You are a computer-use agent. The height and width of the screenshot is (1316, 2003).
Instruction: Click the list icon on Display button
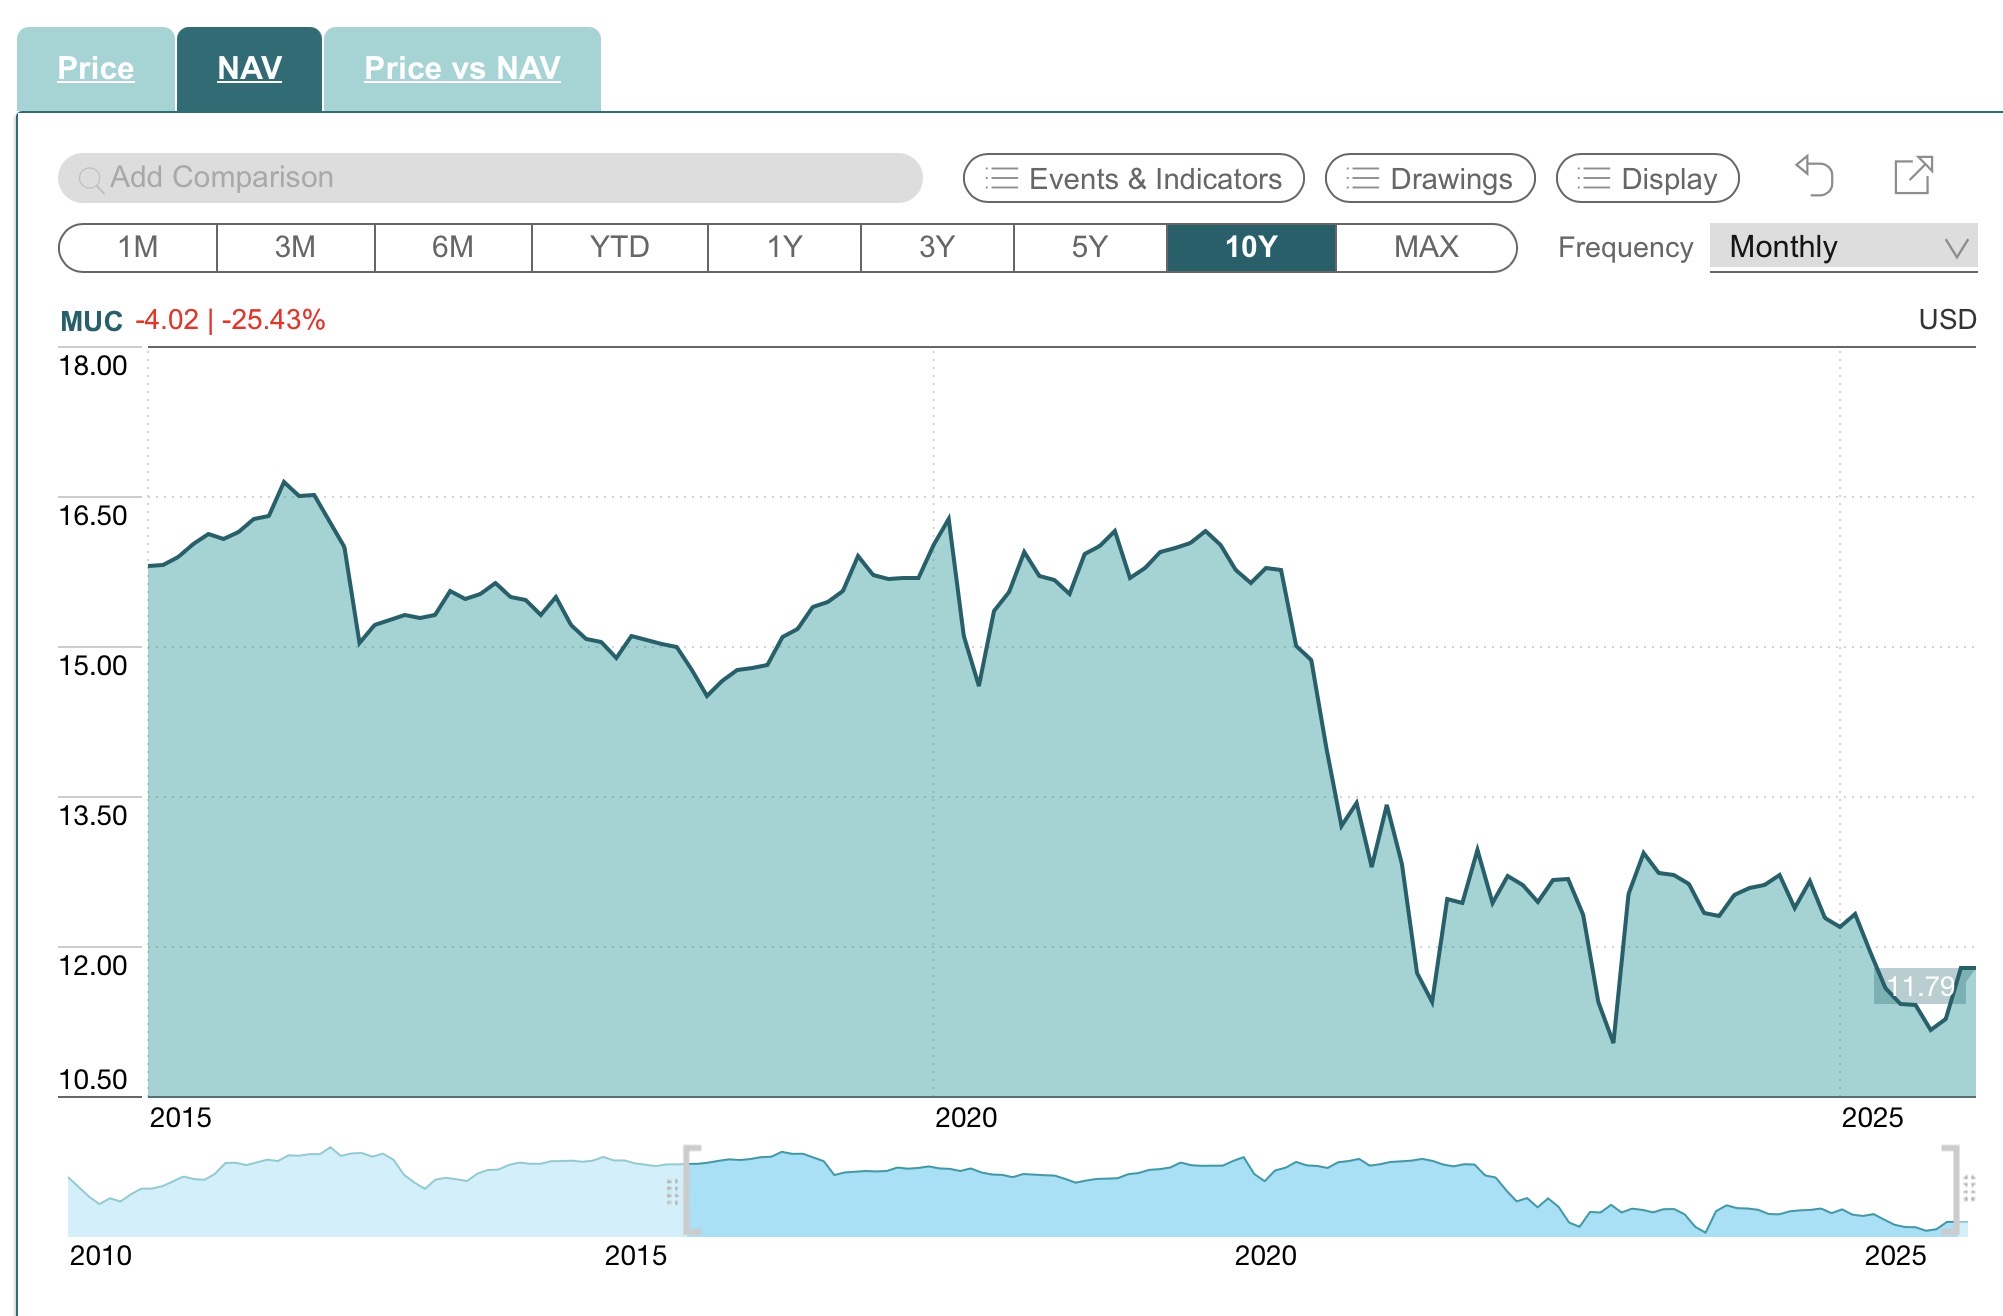[x=1593, y=179]
